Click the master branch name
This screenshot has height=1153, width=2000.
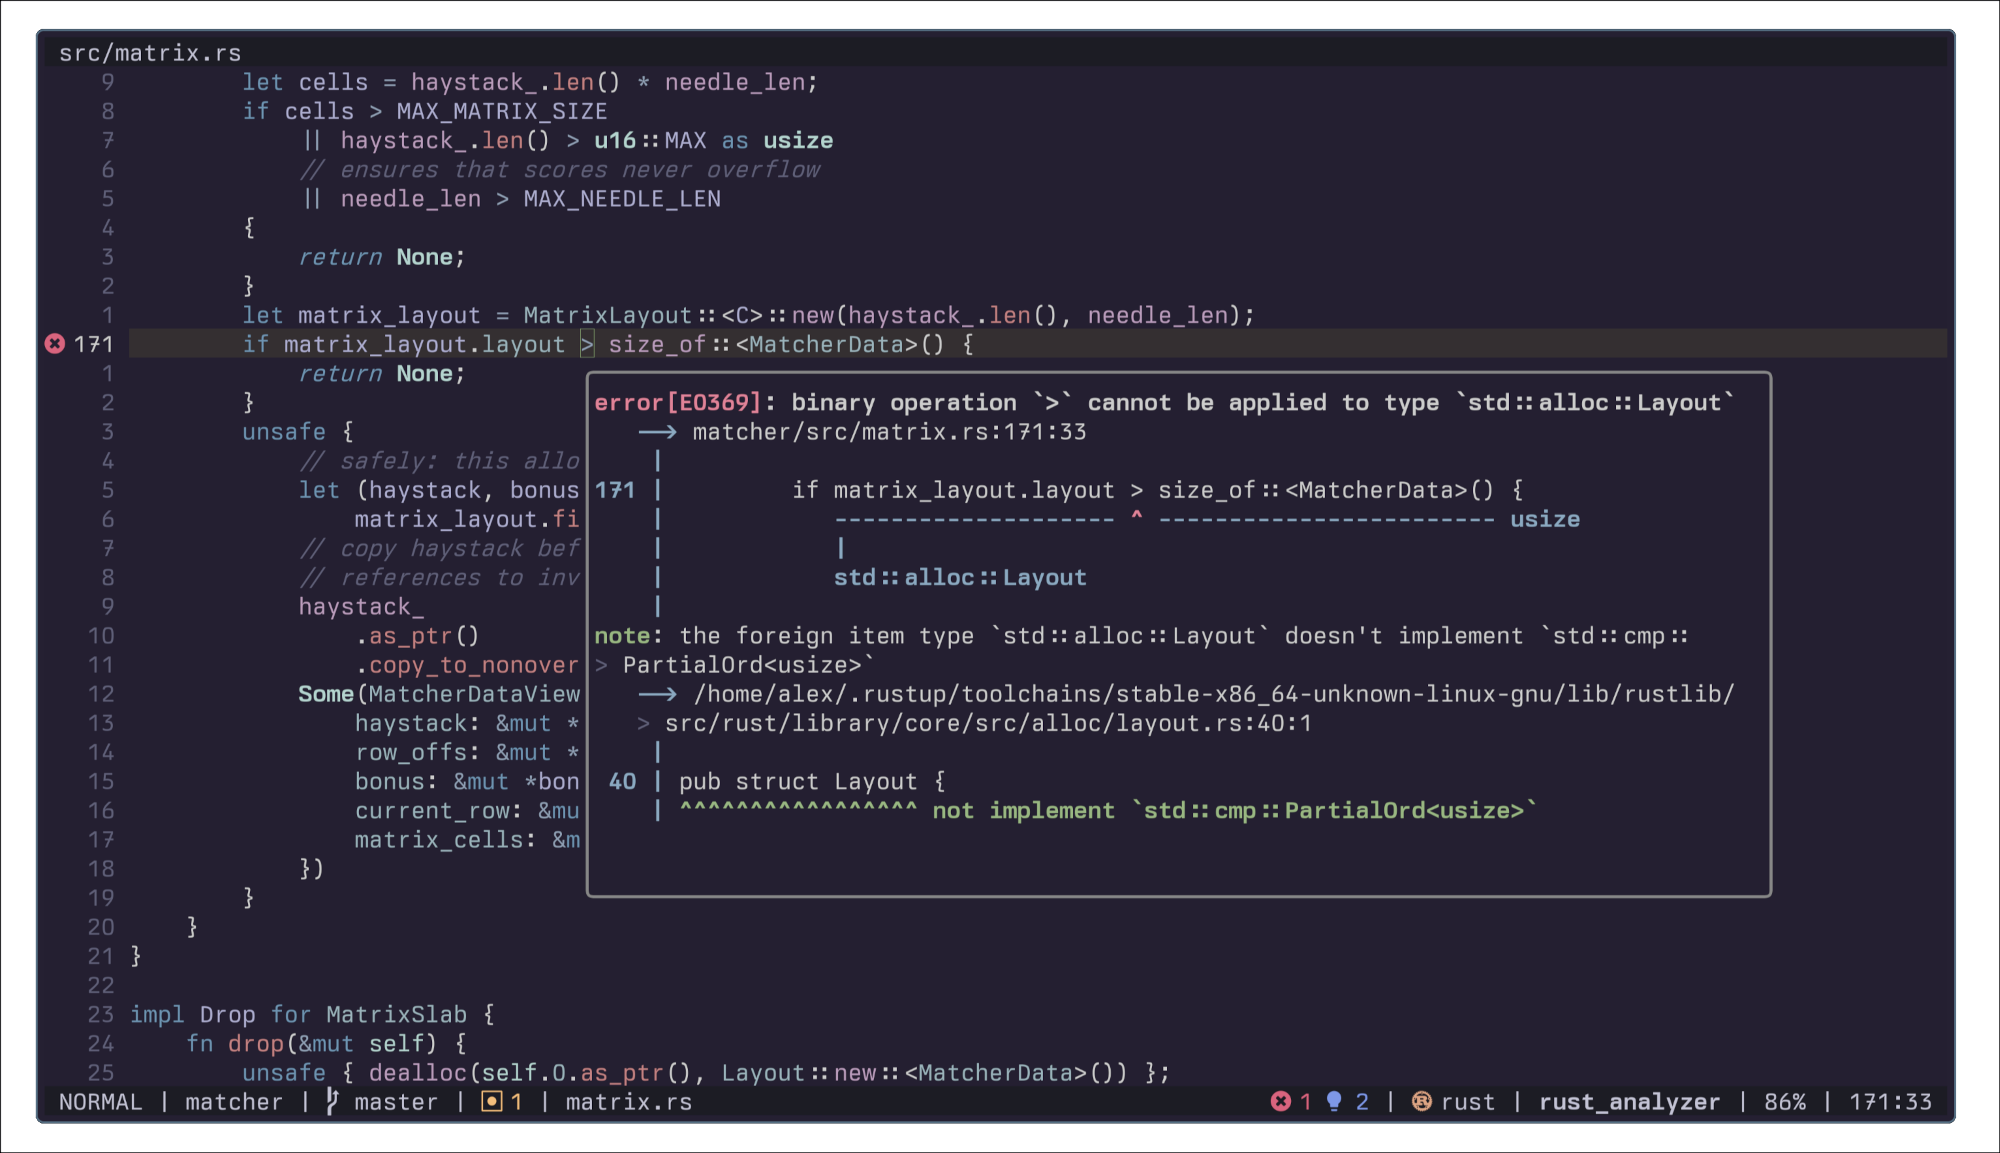pos(395,1101)
